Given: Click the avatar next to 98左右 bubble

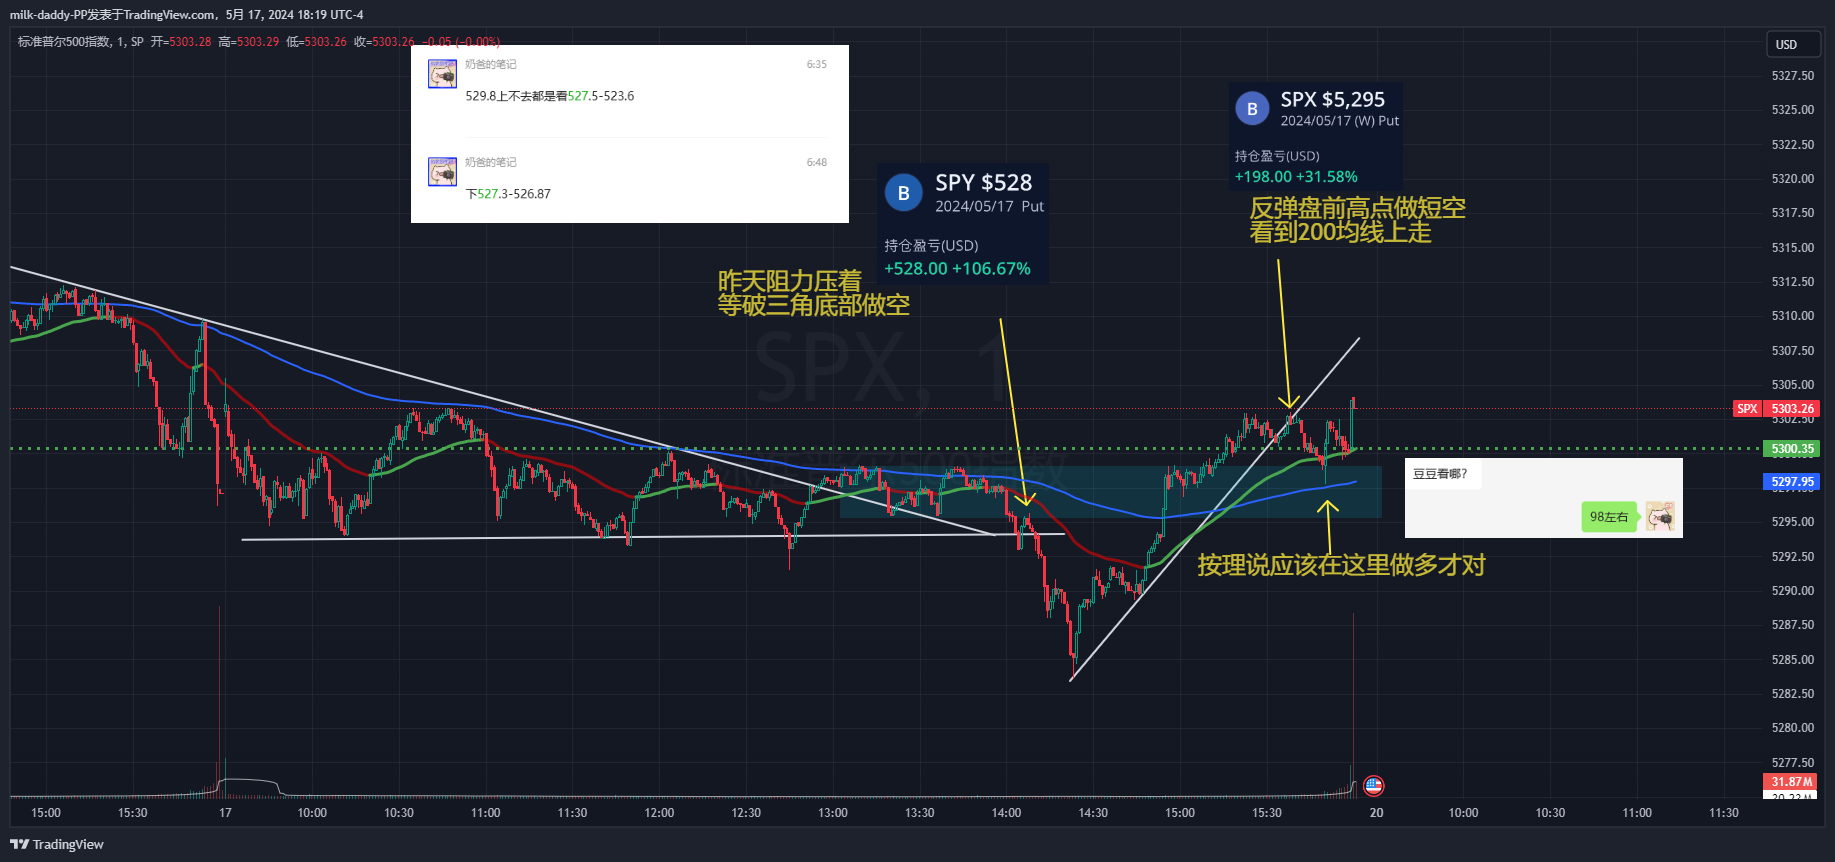Looking at the screenshot, I should click(1660, 517).
